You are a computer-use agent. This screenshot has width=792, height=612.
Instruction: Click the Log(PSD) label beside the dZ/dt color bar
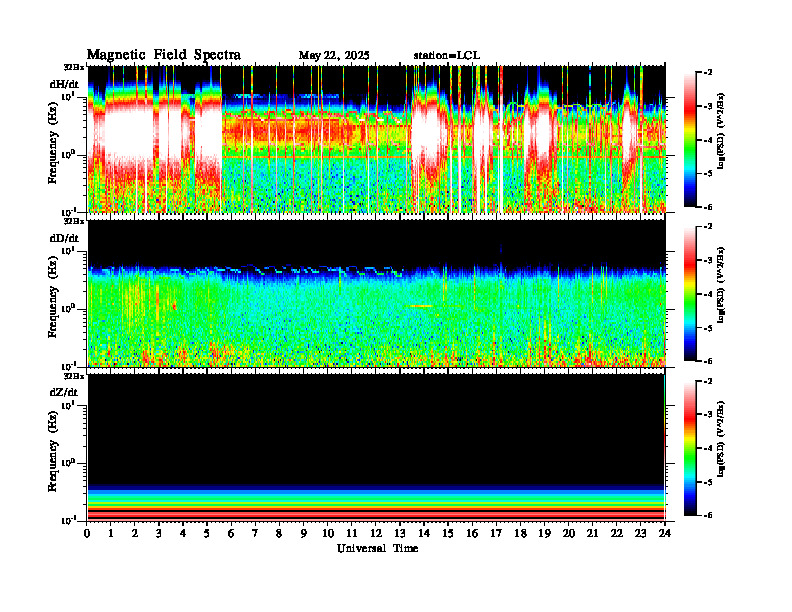click(x=721, y=439)
